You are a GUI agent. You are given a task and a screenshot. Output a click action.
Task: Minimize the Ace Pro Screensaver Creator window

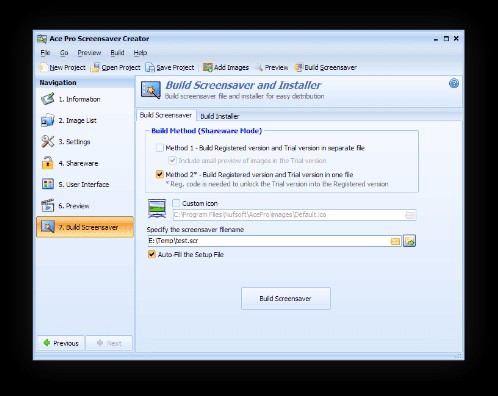click(436, 39)
